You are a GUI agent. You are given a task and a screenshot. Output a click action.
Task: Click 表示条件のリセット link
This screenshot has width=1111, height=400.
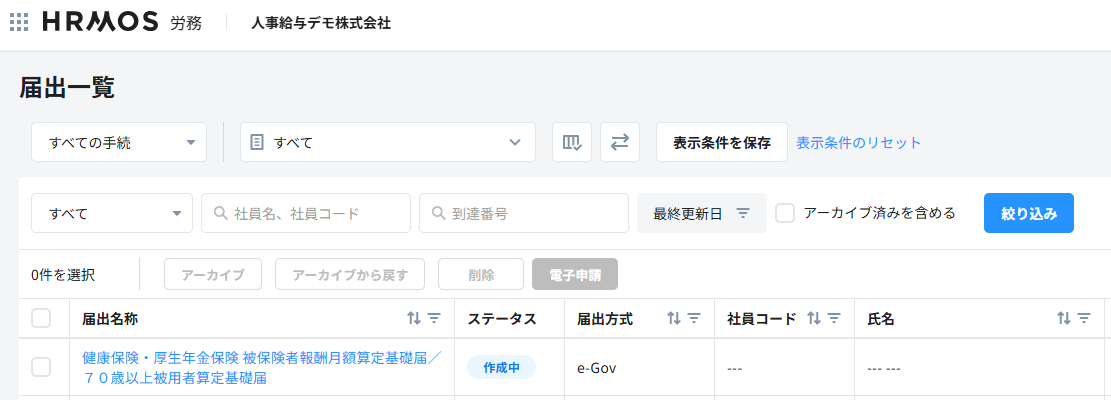tap(859, 142)
